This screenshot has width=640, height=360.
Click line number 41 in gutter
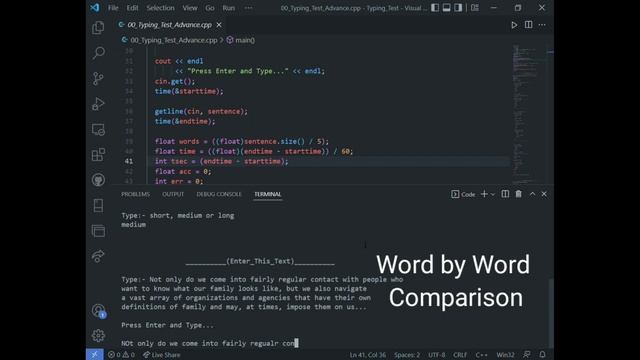129,161
